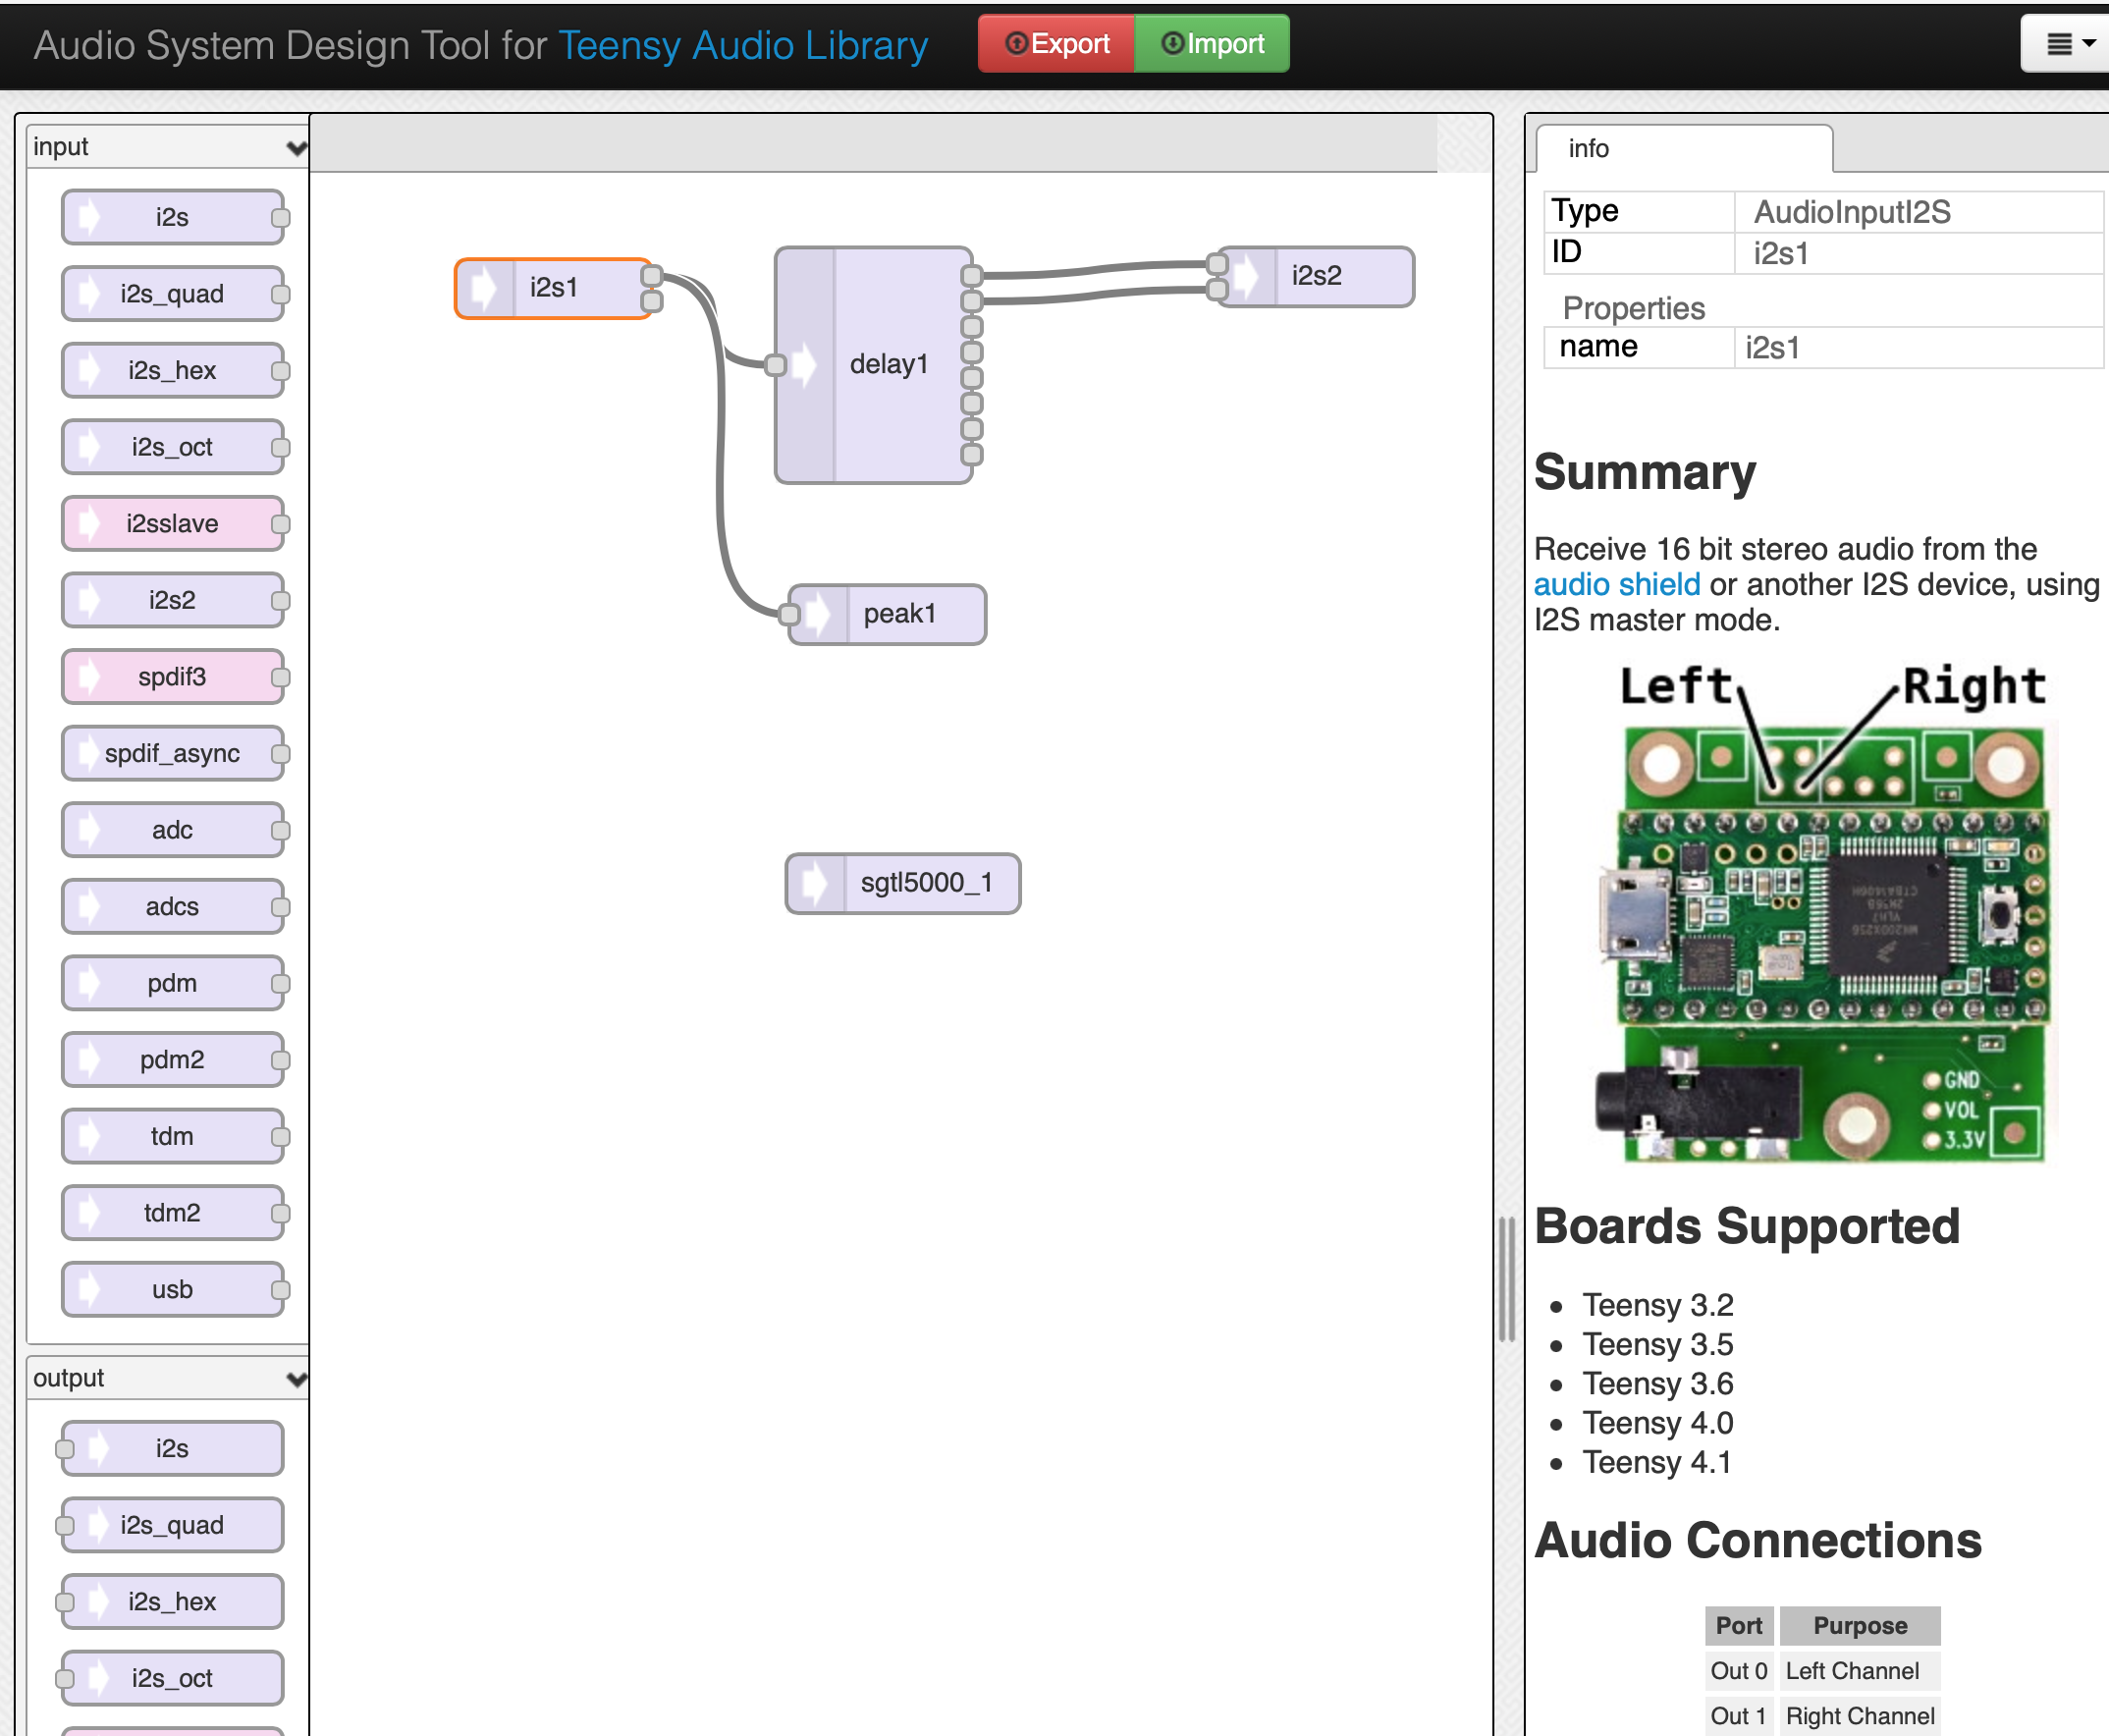Collapse the output palette section
This screenshot has width=2109, height=1736.
295,1378
